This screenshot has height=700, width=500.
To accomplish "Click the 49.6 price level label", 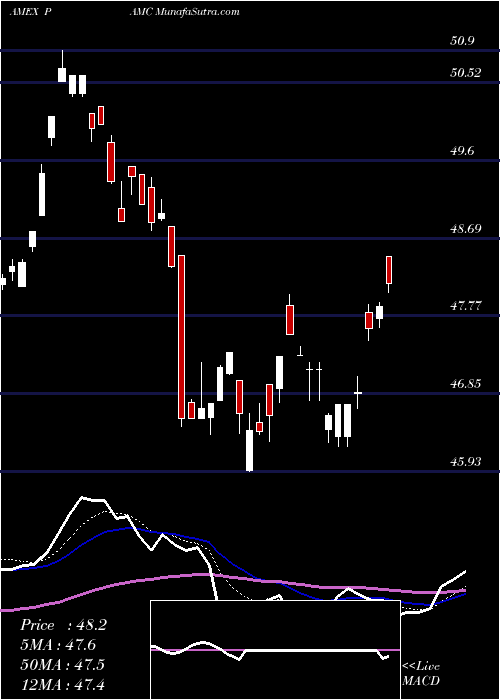I will (x=462, y=151).
